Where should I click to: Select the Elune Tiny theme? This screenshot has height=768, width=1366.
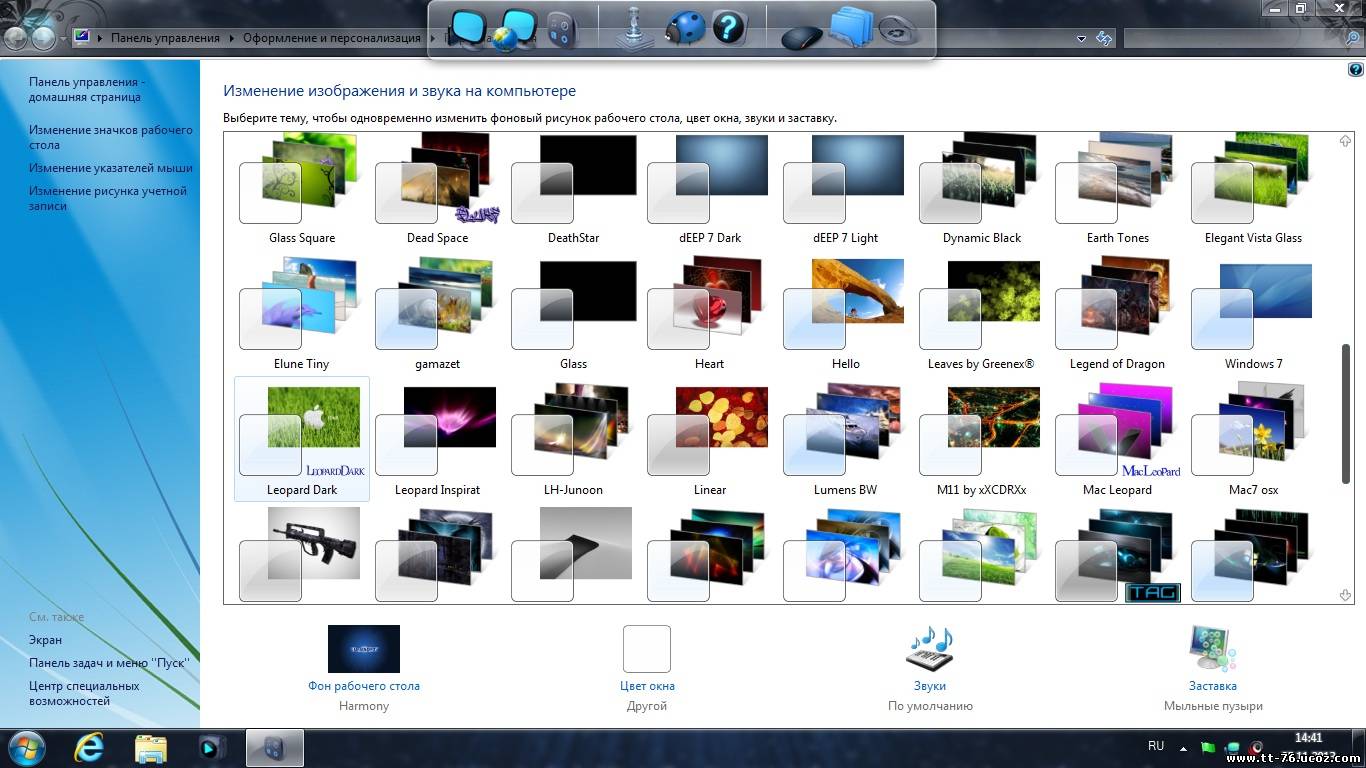pyautogui.click(x=302, y=314)
